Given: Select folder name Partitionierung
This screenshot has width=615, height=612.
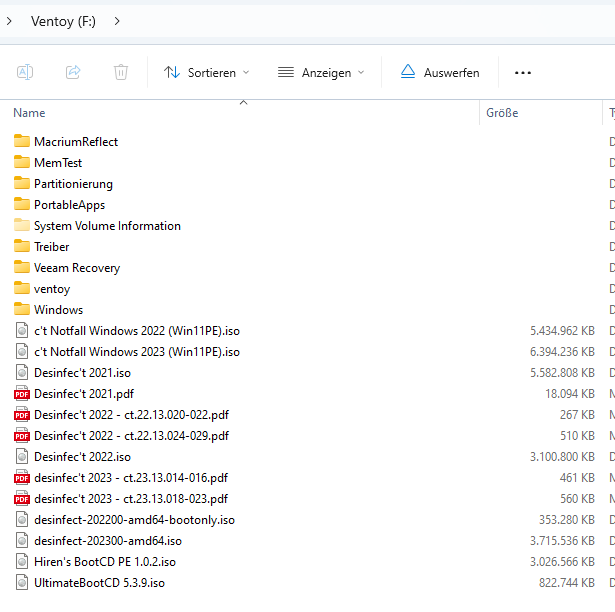Looking at the screenshot, I should point(73,184).
